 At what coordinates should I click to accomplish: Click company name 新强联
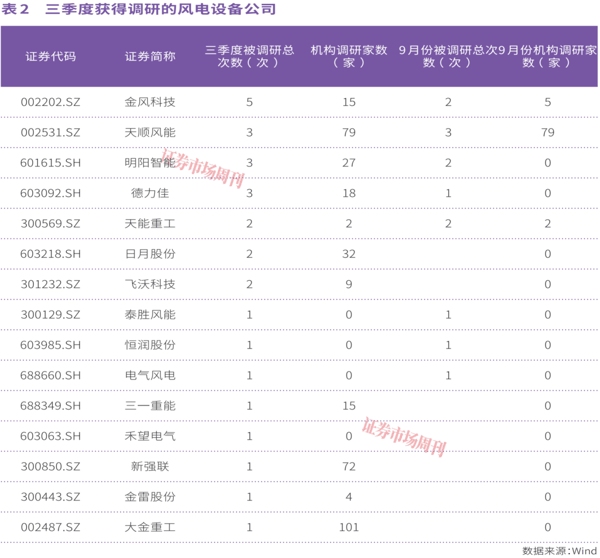pos(150,467)
